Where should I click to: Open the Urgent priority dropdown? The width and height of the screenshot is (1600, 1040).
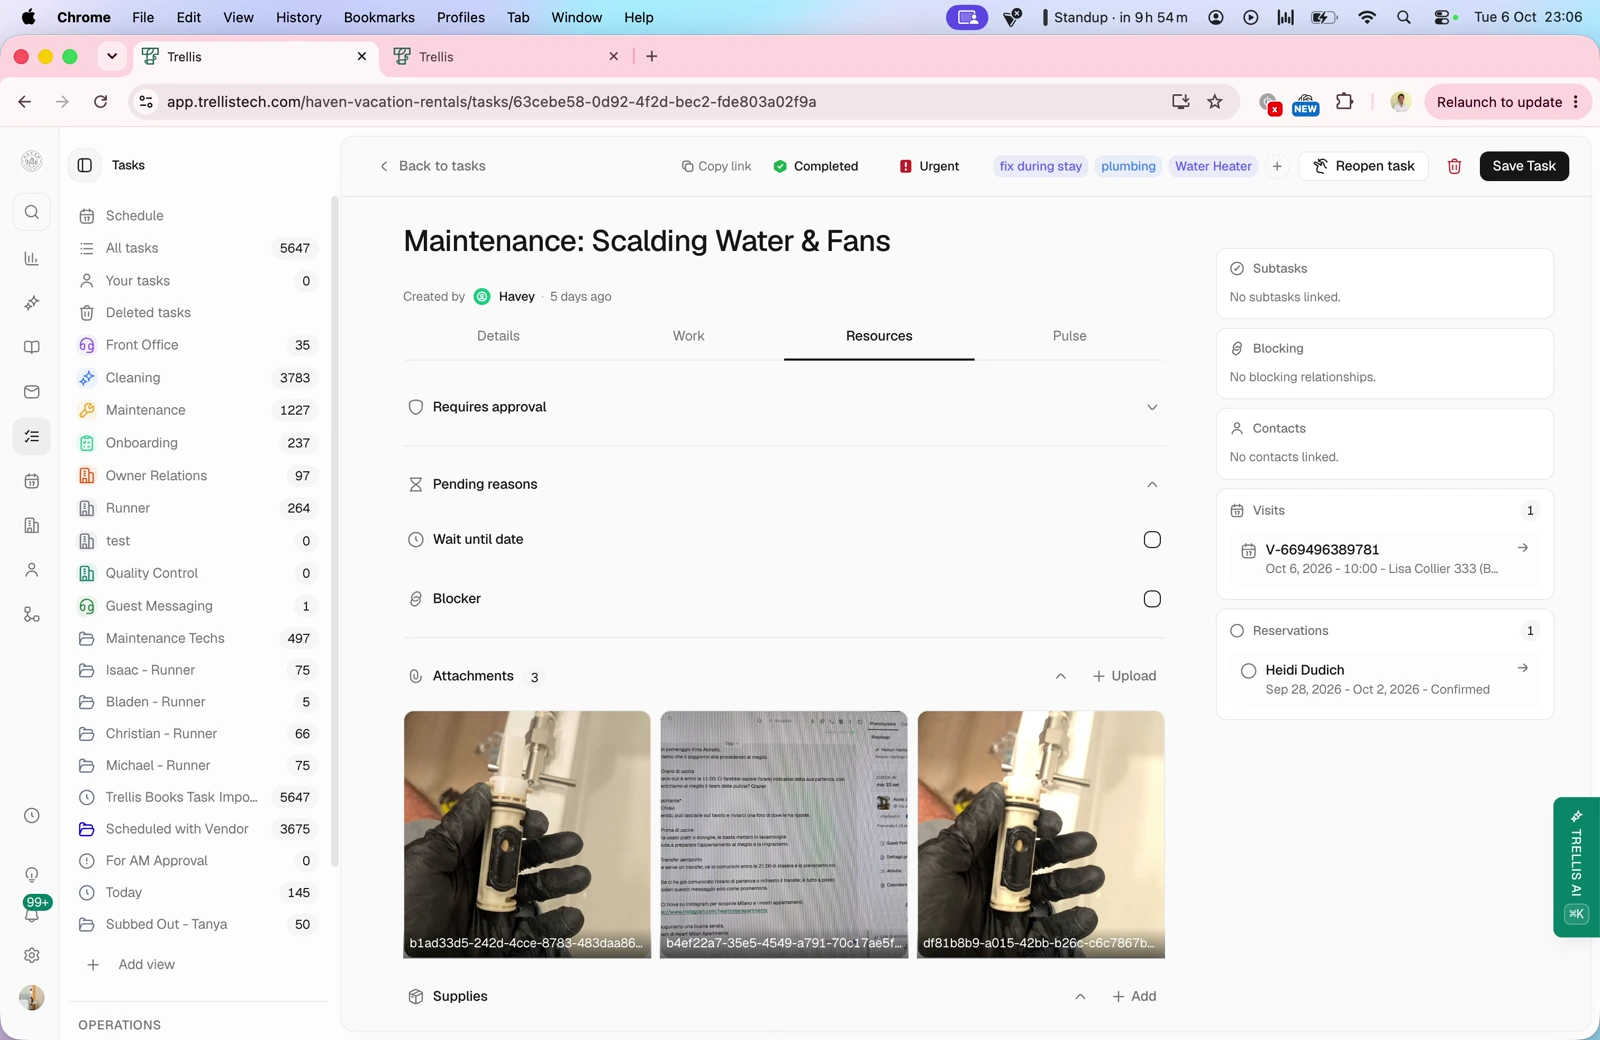point(929,166)
